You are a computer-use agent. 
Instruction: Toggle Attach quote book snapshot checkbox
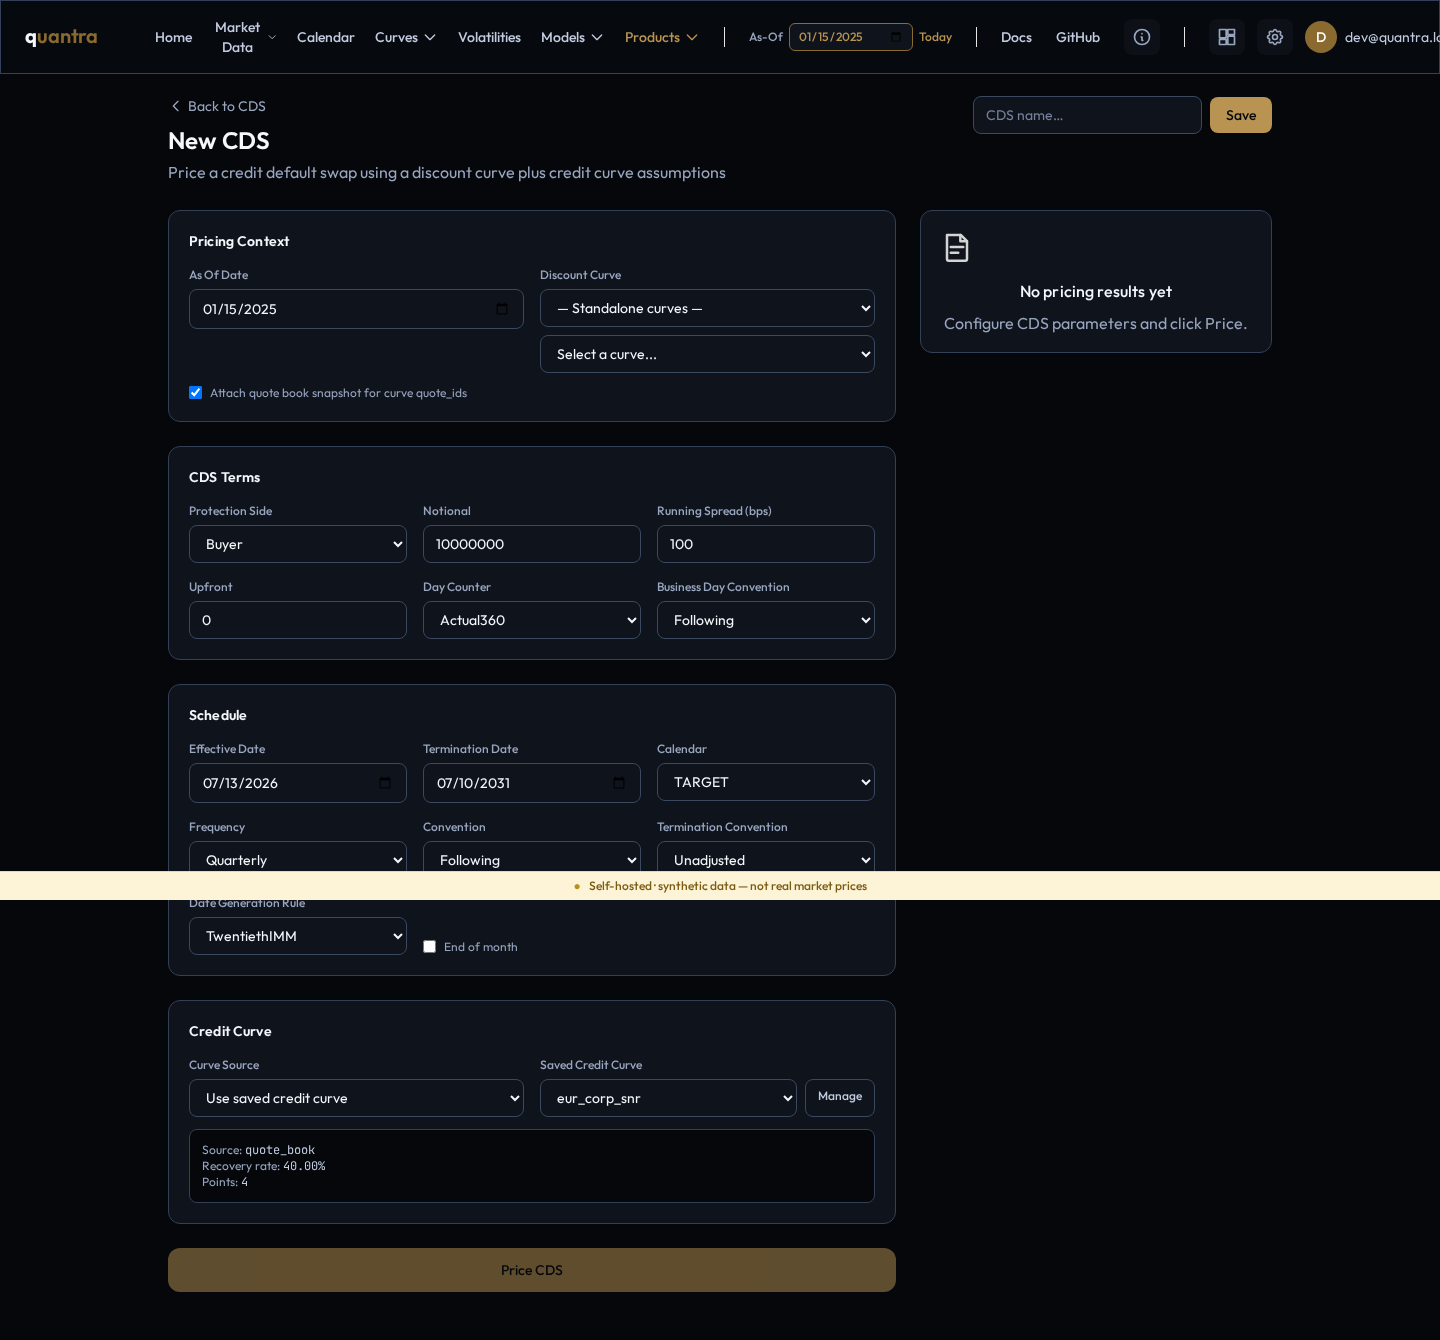[x=196, y=393]
